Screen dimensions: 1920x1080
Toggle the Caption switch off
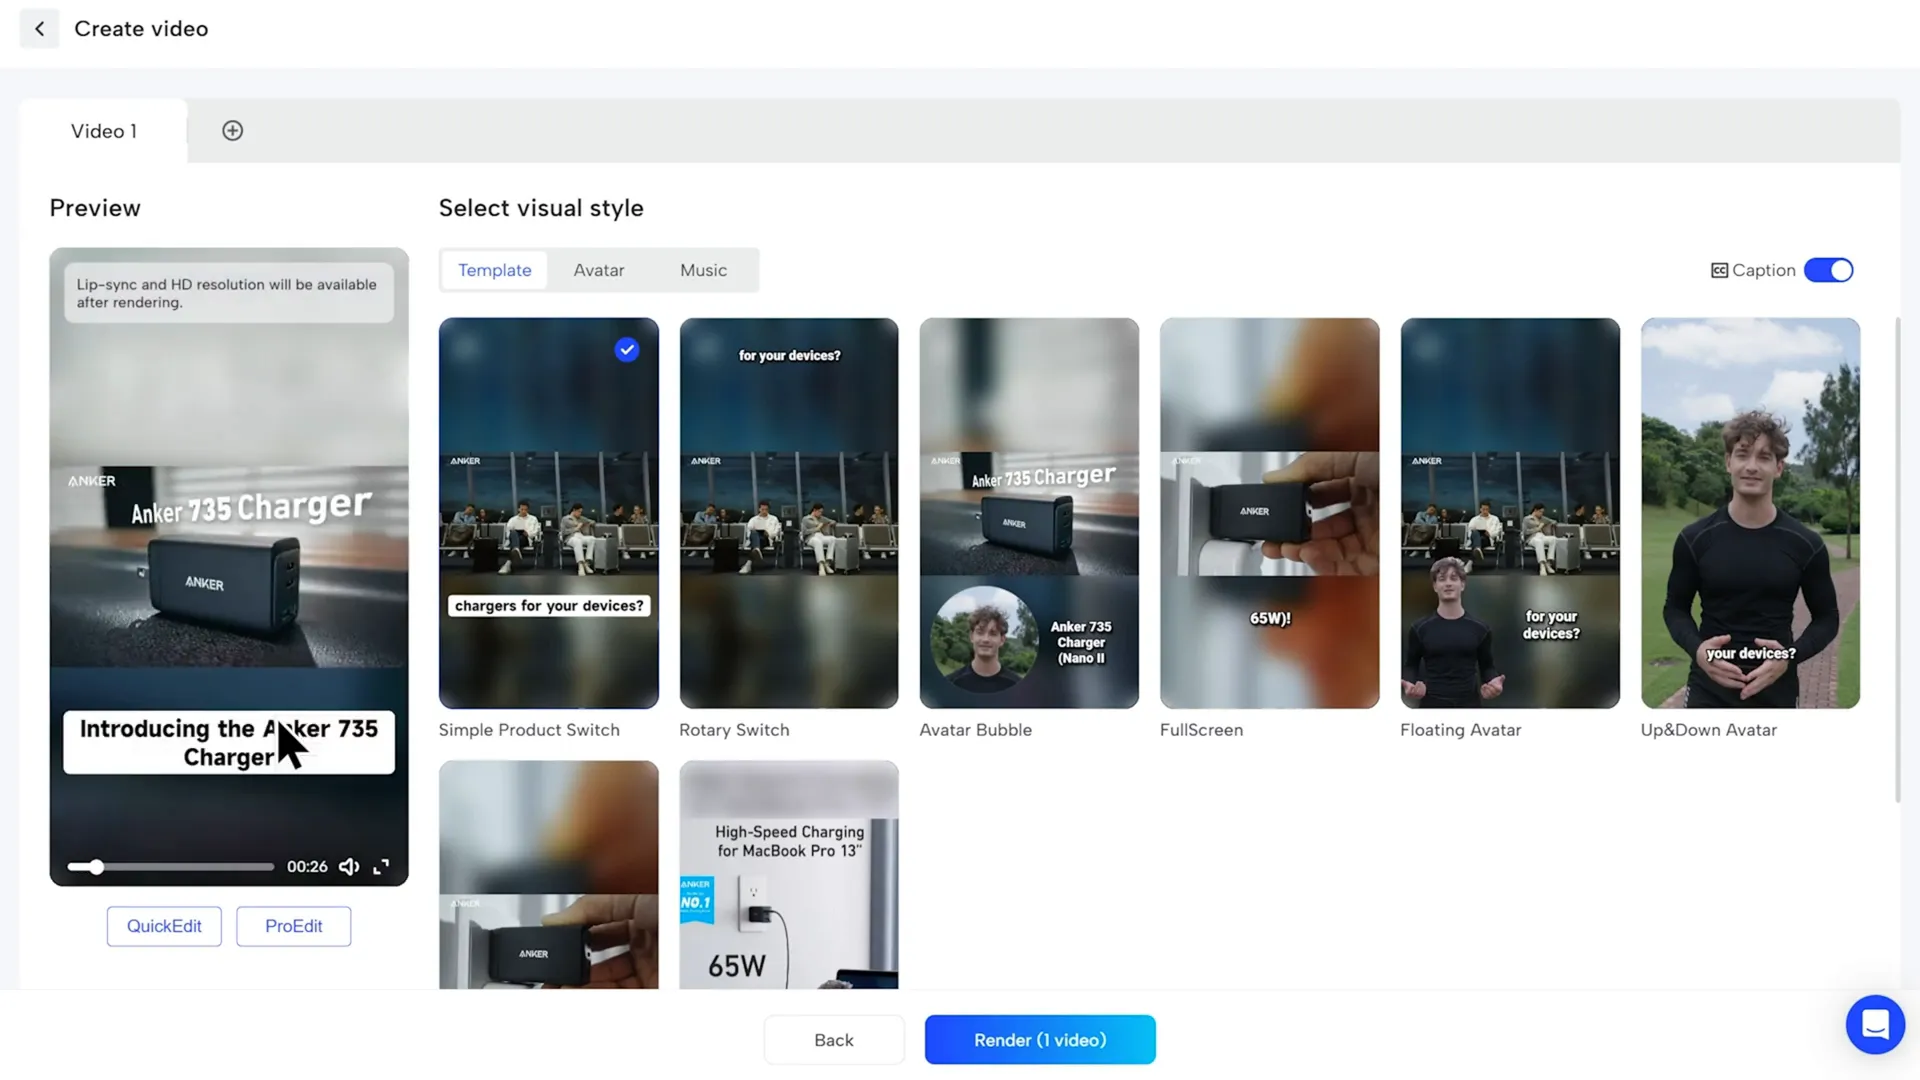click(x=1828, y=270)
